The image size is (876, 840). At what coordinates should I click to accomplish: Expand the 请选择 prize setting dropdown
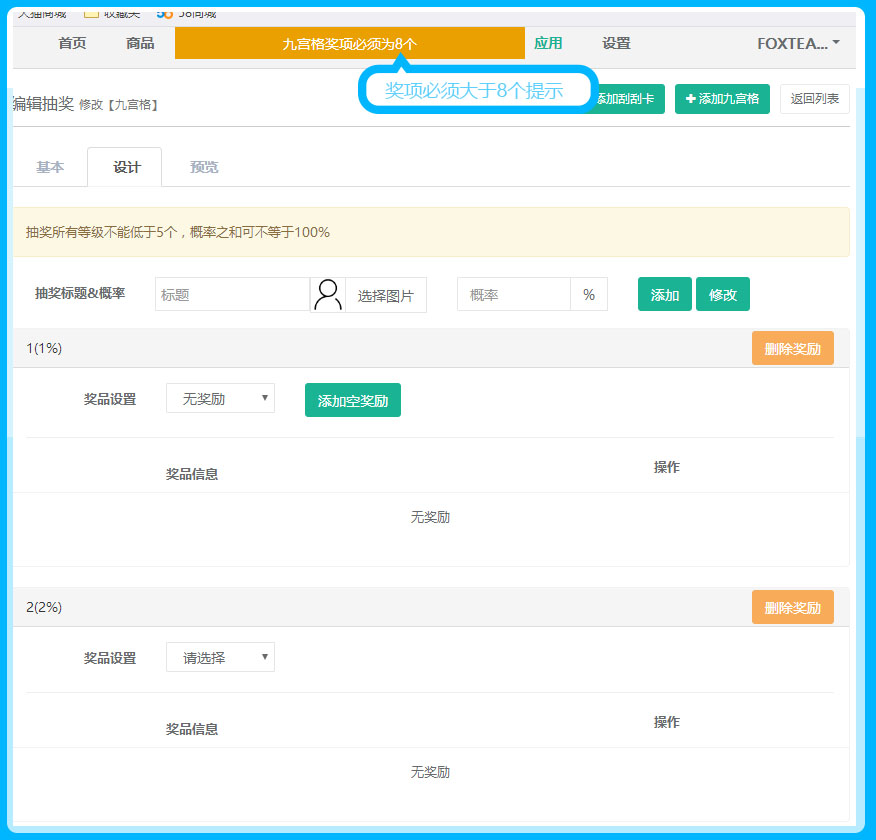220,658
